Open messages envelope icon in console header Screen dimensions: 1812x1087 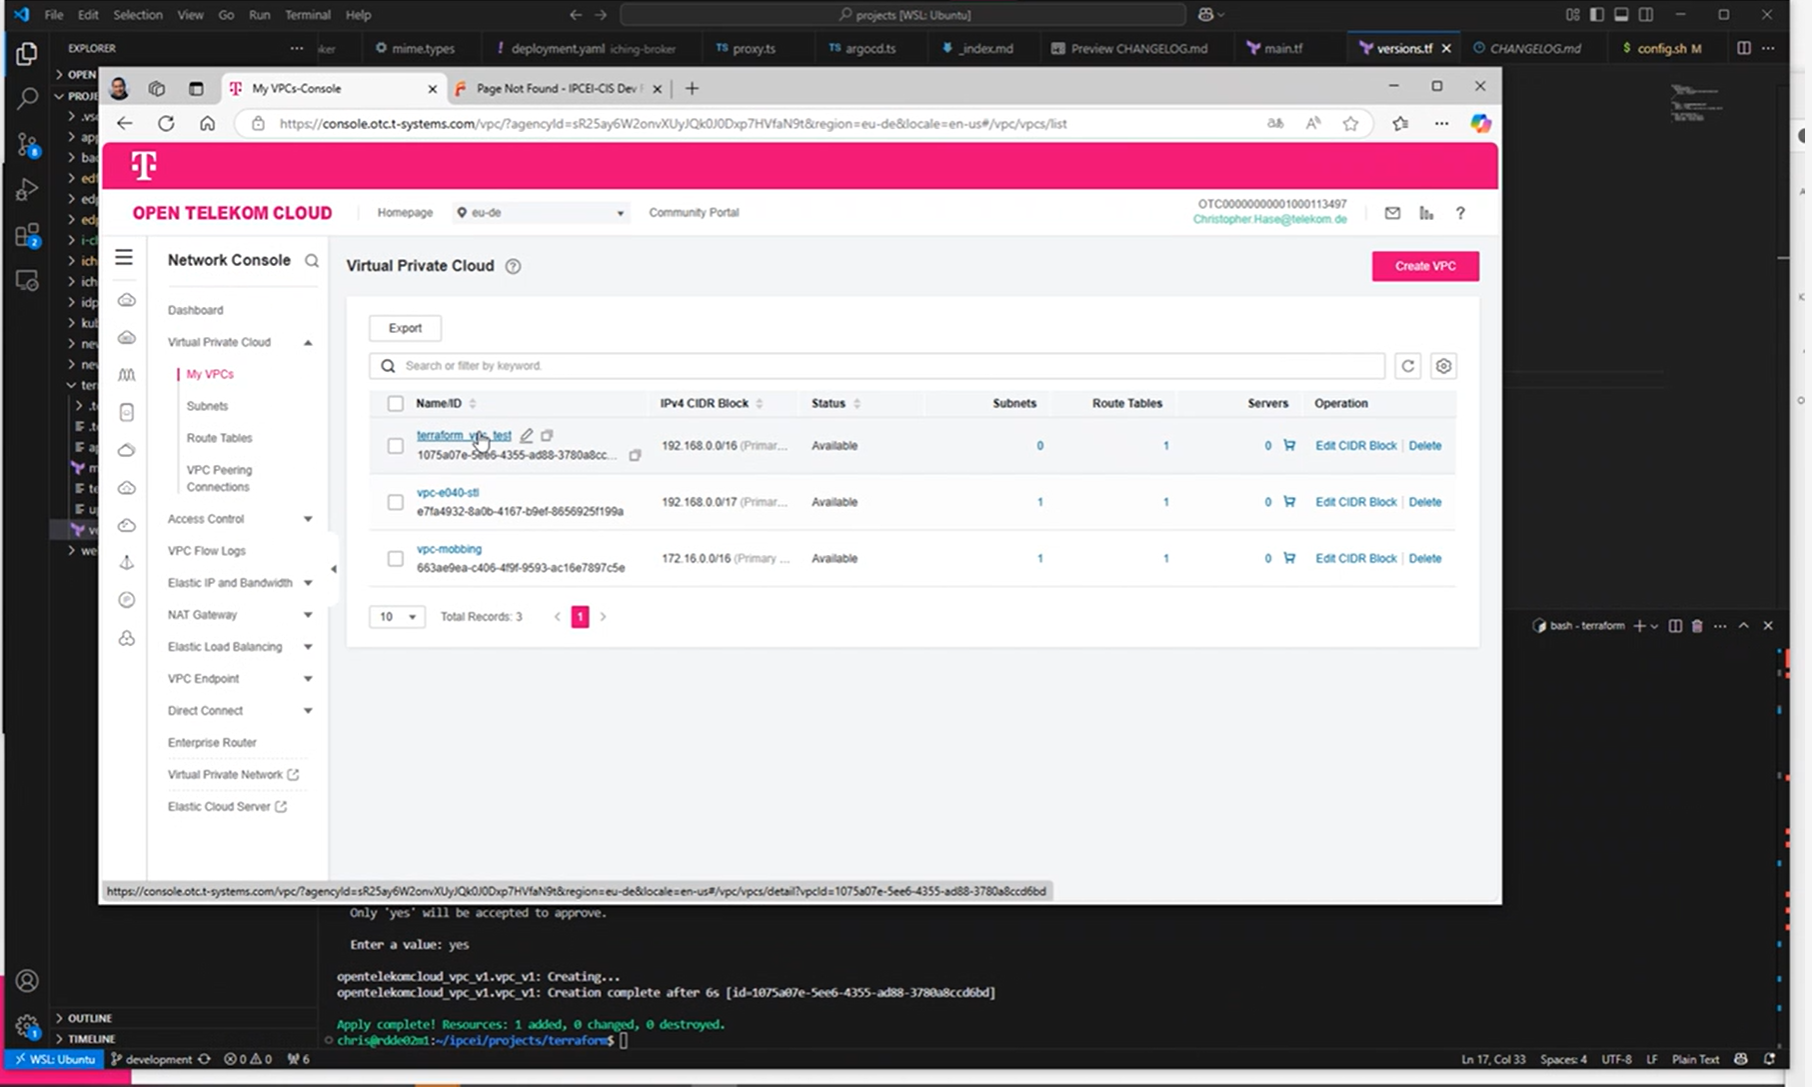coord(1392,213)
